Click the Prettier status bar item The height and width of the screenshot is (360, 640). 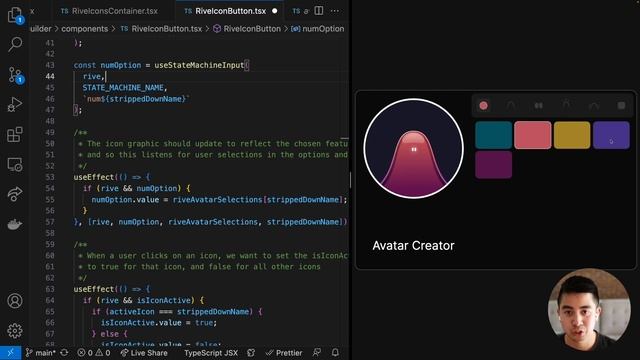(284, 353)
